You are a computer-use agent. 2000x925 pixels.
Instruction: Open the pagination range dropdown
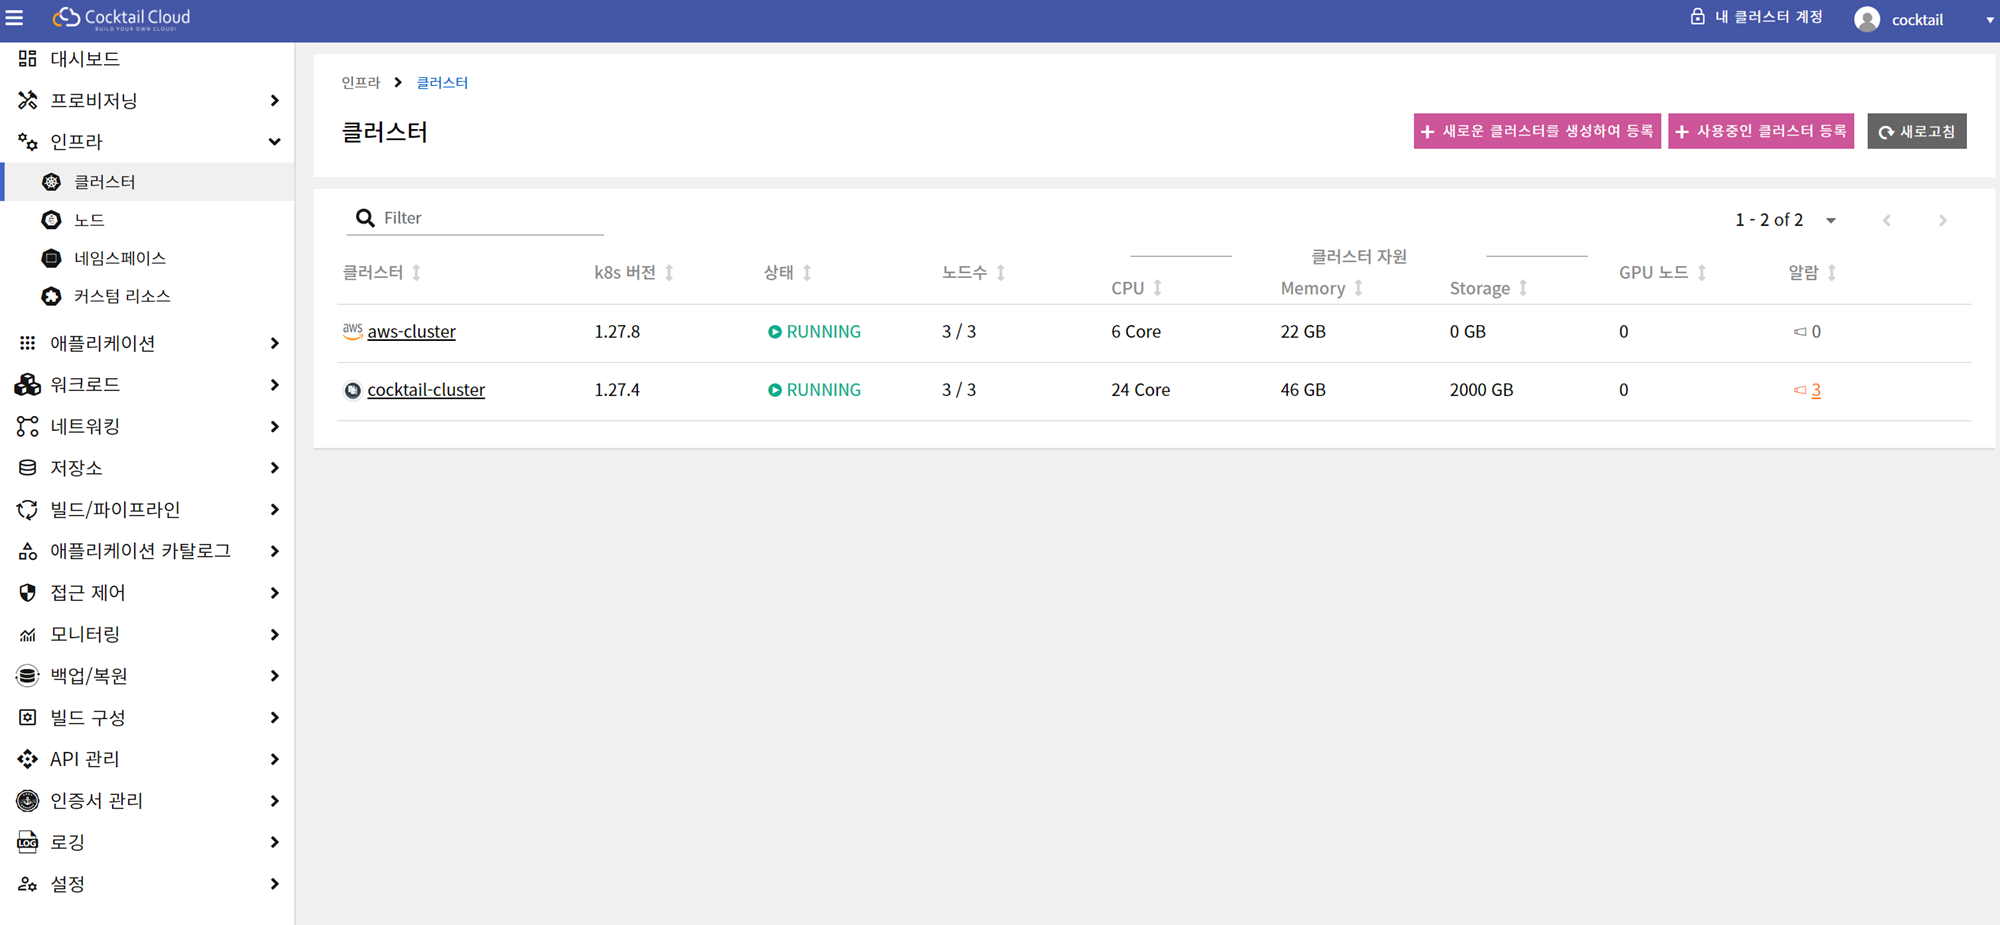click(1830, 220)
